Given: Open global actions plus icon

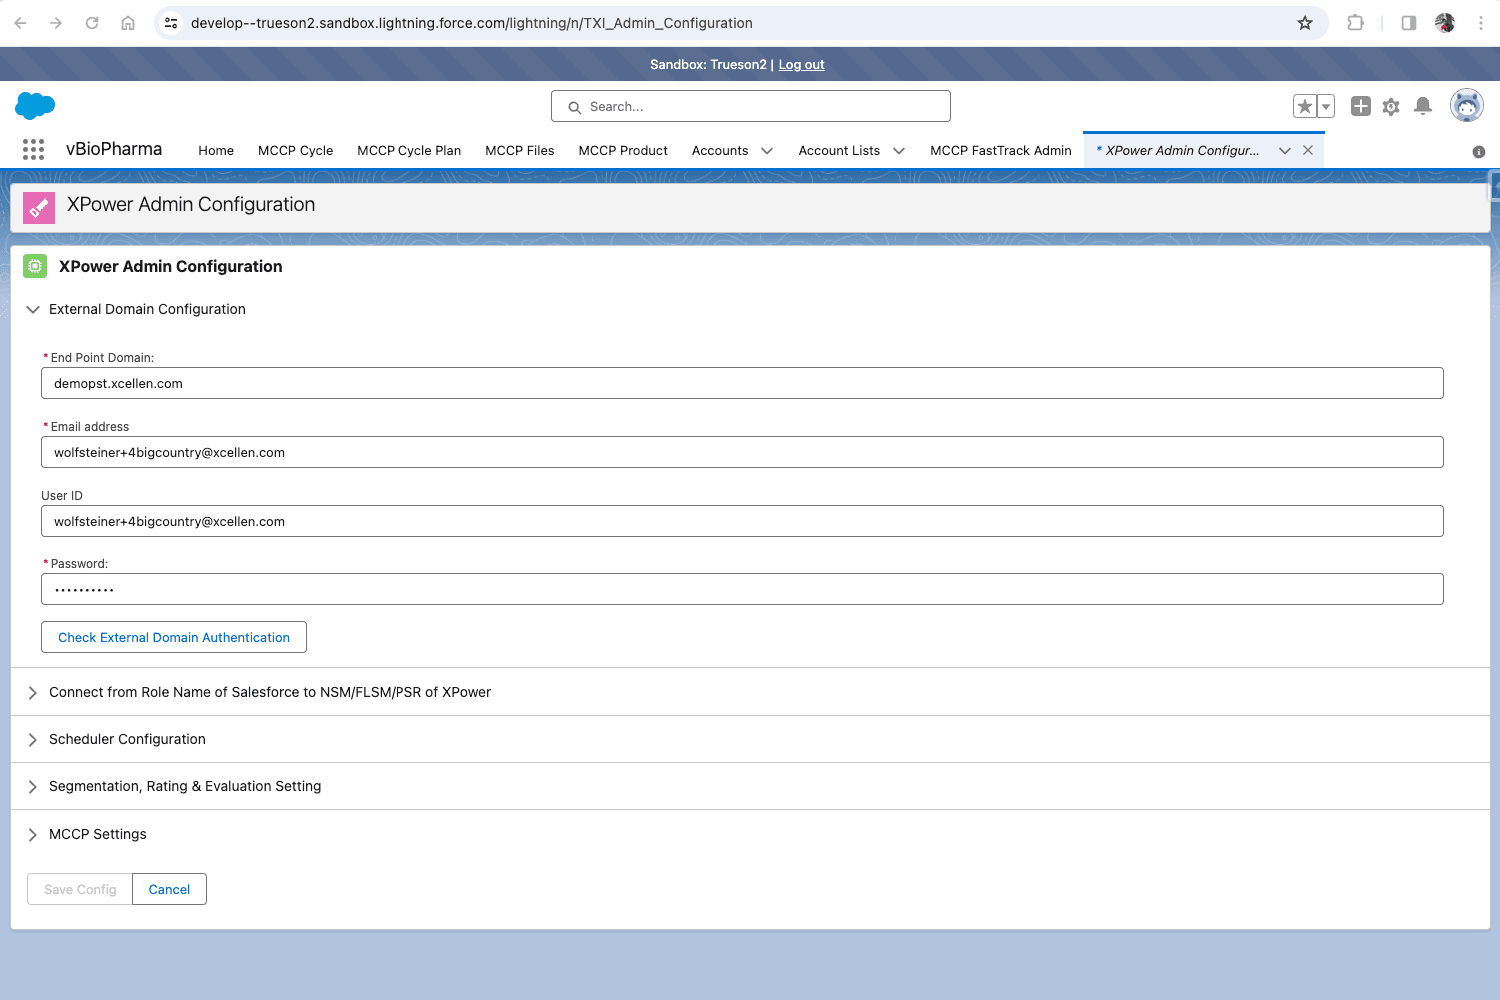Looking at the screenshot, I should click(1361, 106).
